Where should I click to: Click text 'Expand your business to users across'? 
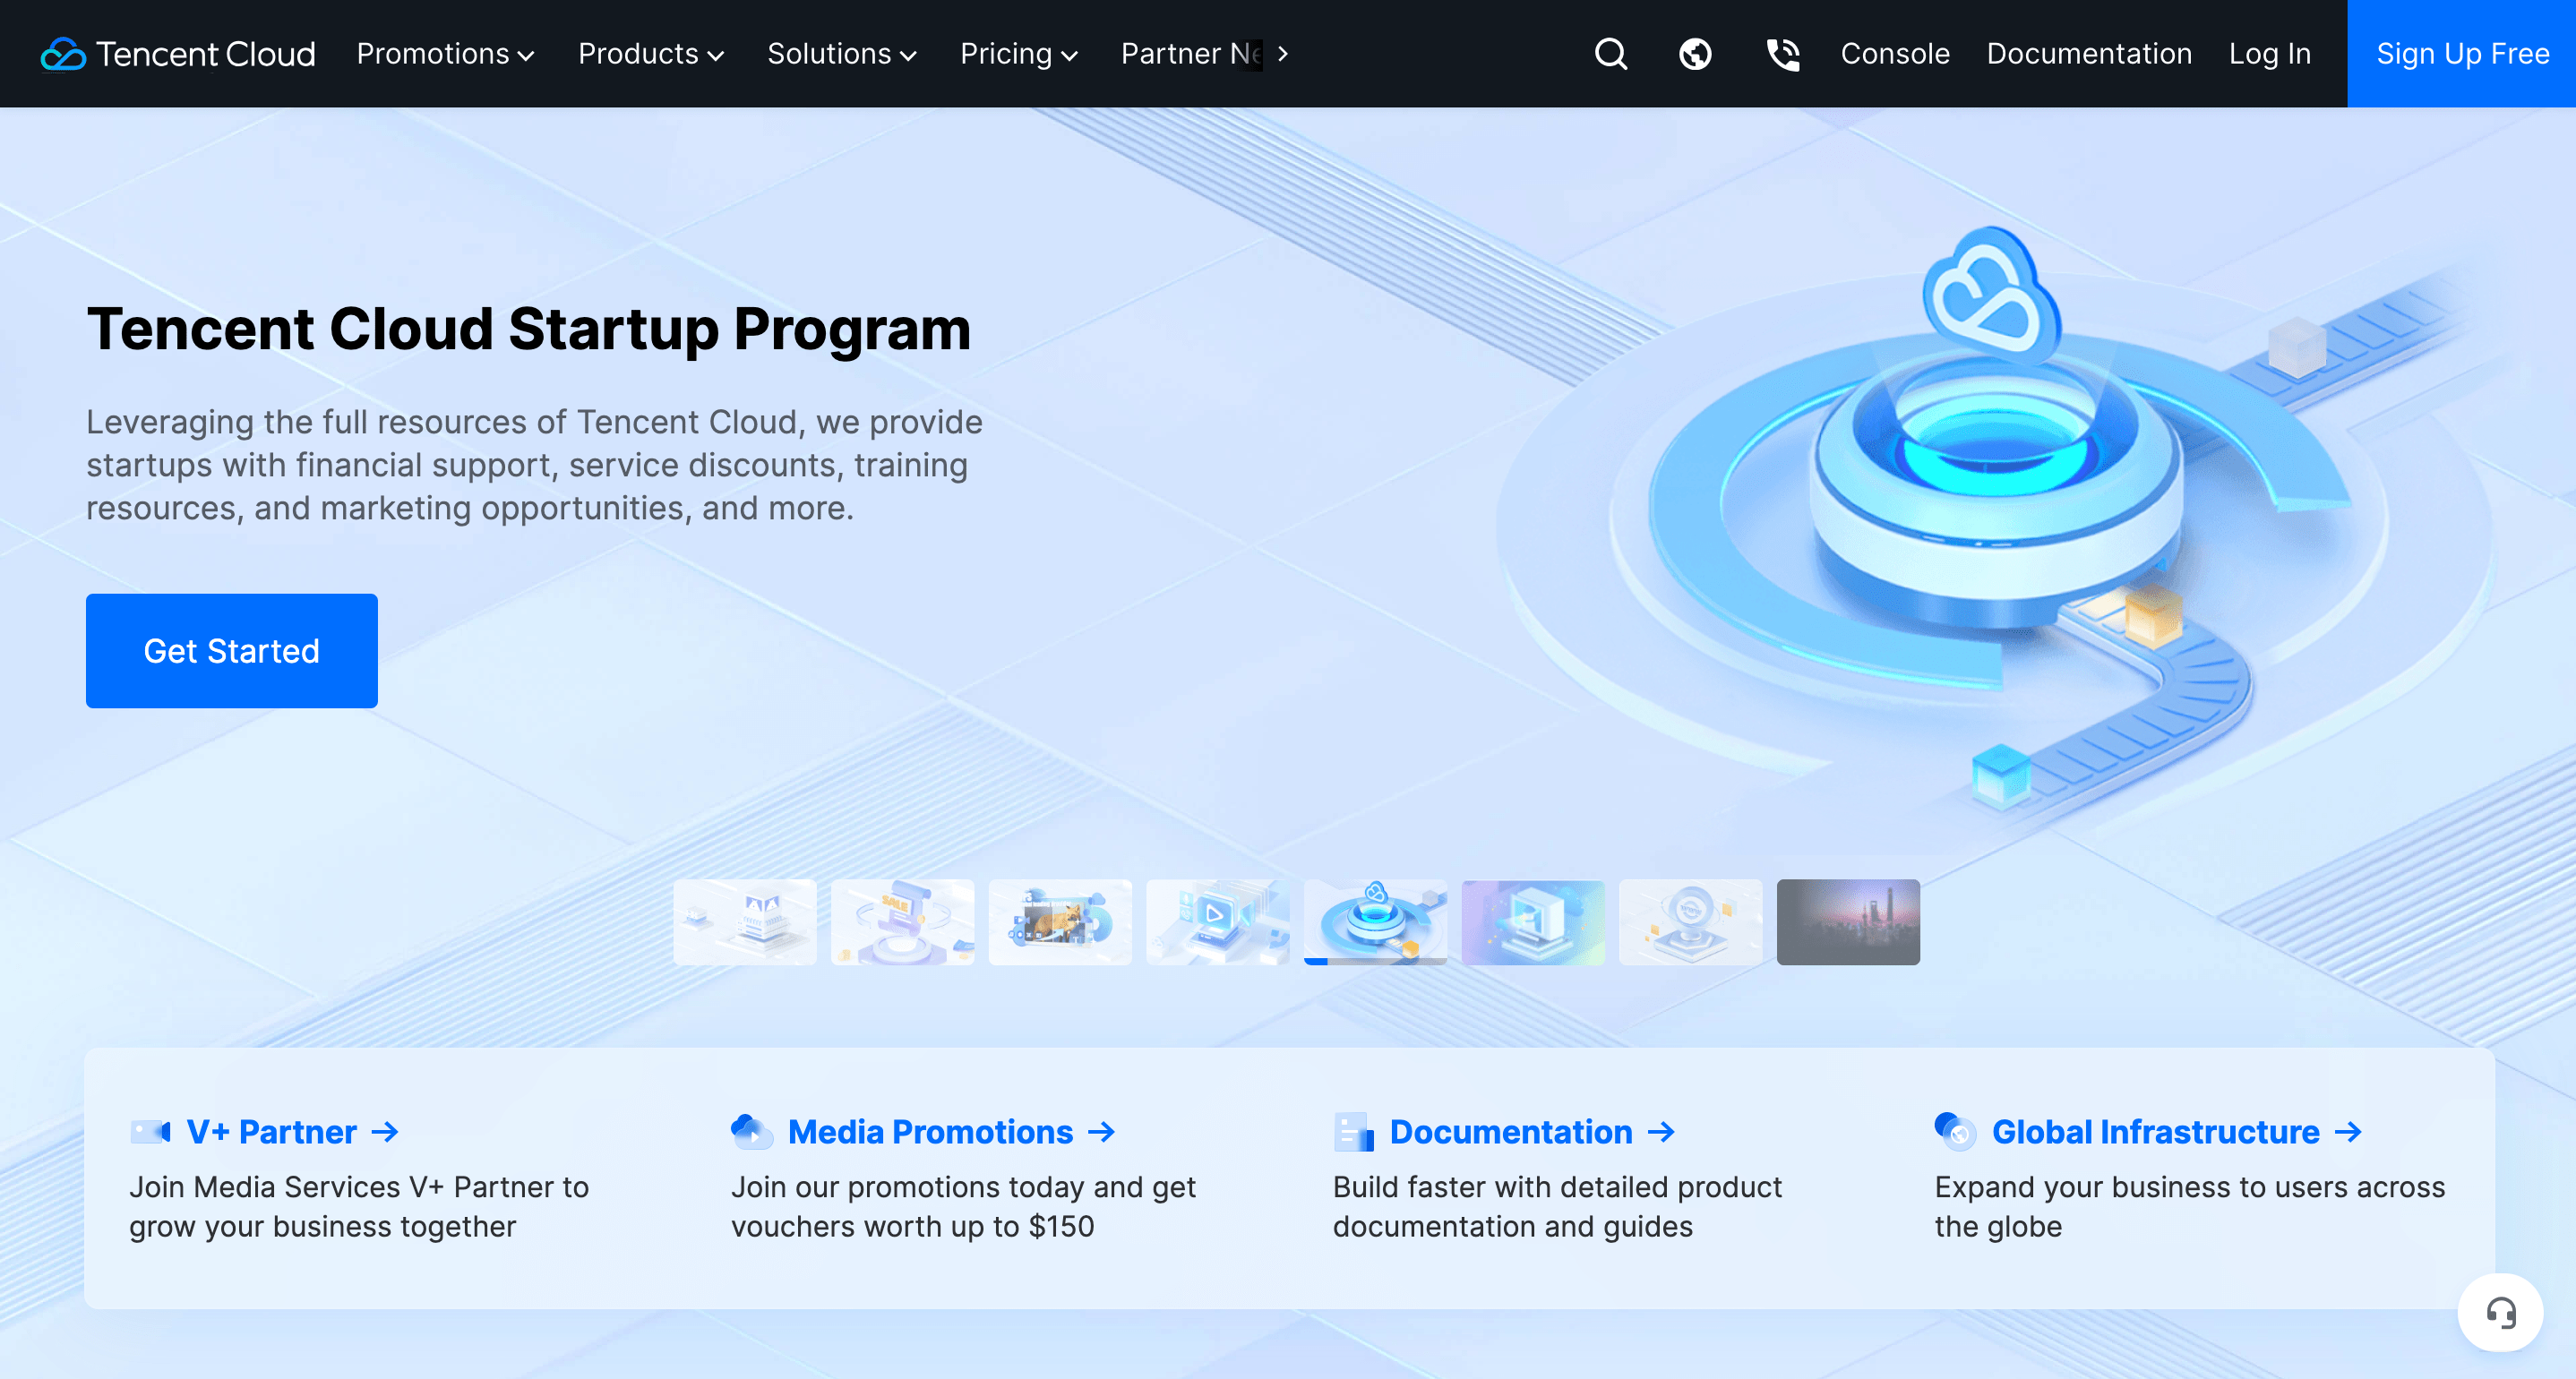[2190, 1187]
